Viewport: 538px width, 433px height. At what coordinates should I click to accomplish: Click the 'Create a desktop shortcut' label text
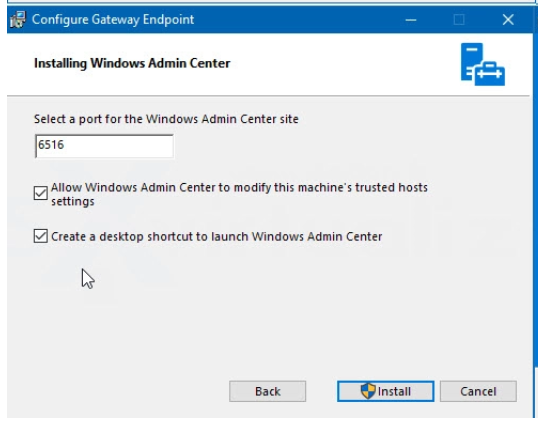pyautogui.click(x=217, y=236)
